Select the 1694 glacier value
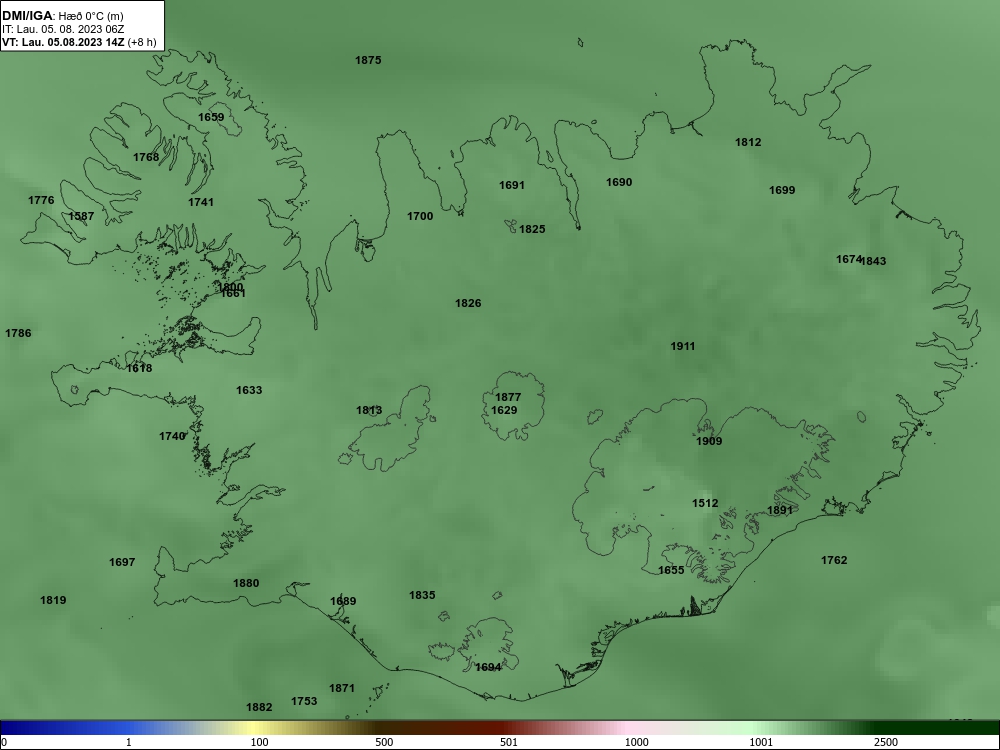The height and width of the screenshot is (750, 1000). [489, 668]
